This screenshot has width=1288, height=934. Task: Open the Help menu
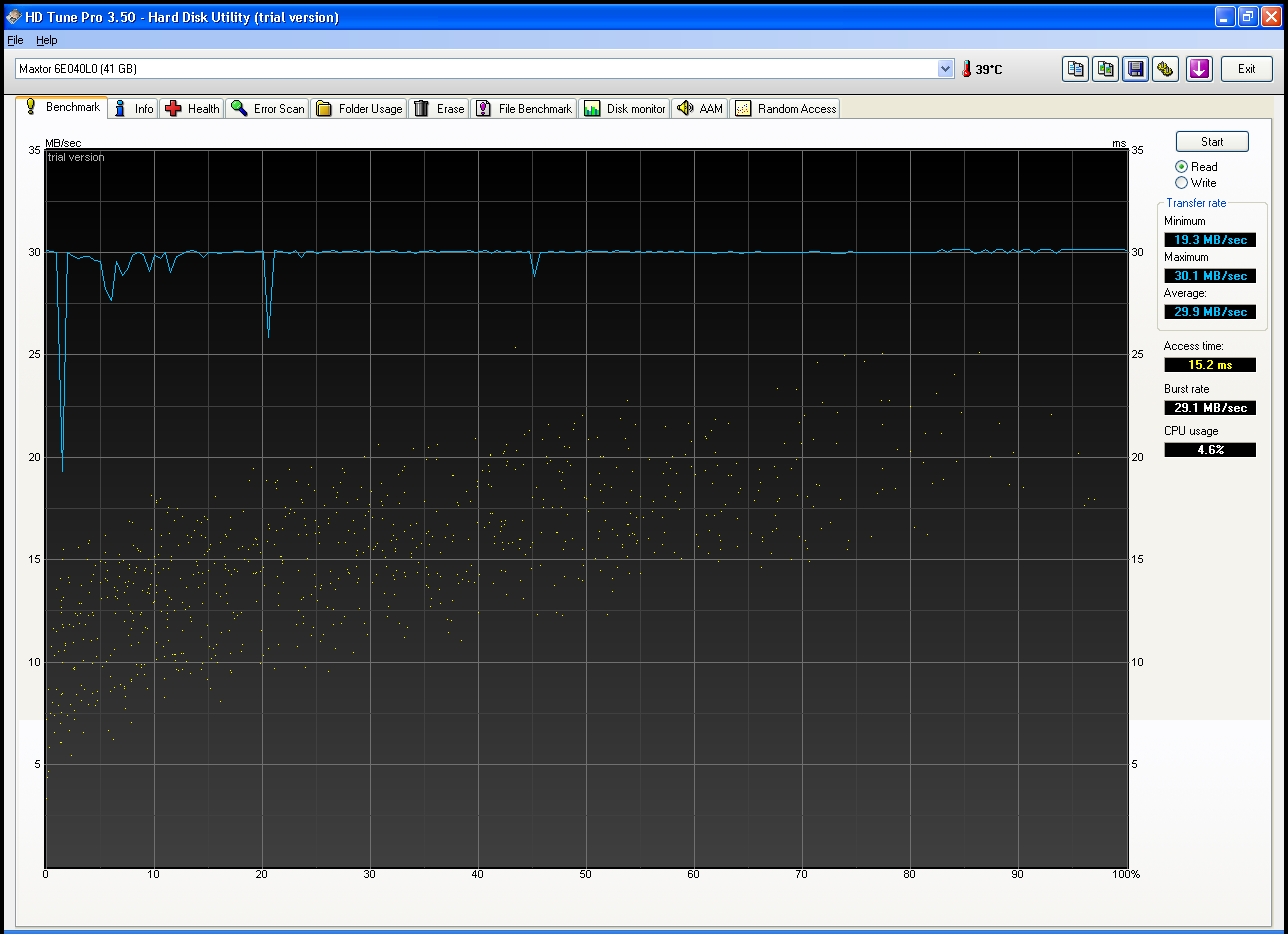pos(47,40)
